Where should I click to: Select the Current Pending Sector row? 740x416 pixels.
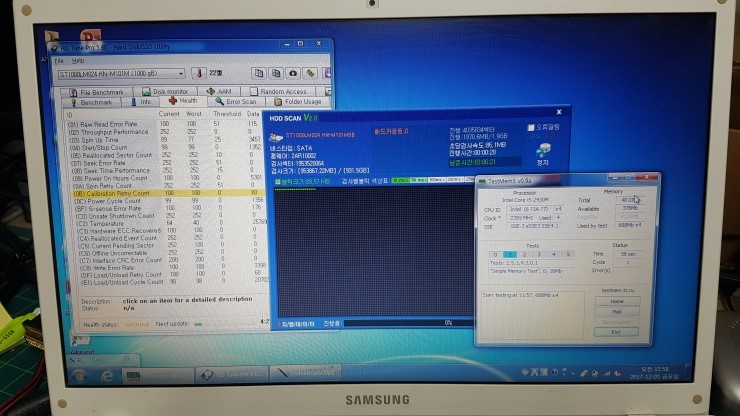[171, 246]
